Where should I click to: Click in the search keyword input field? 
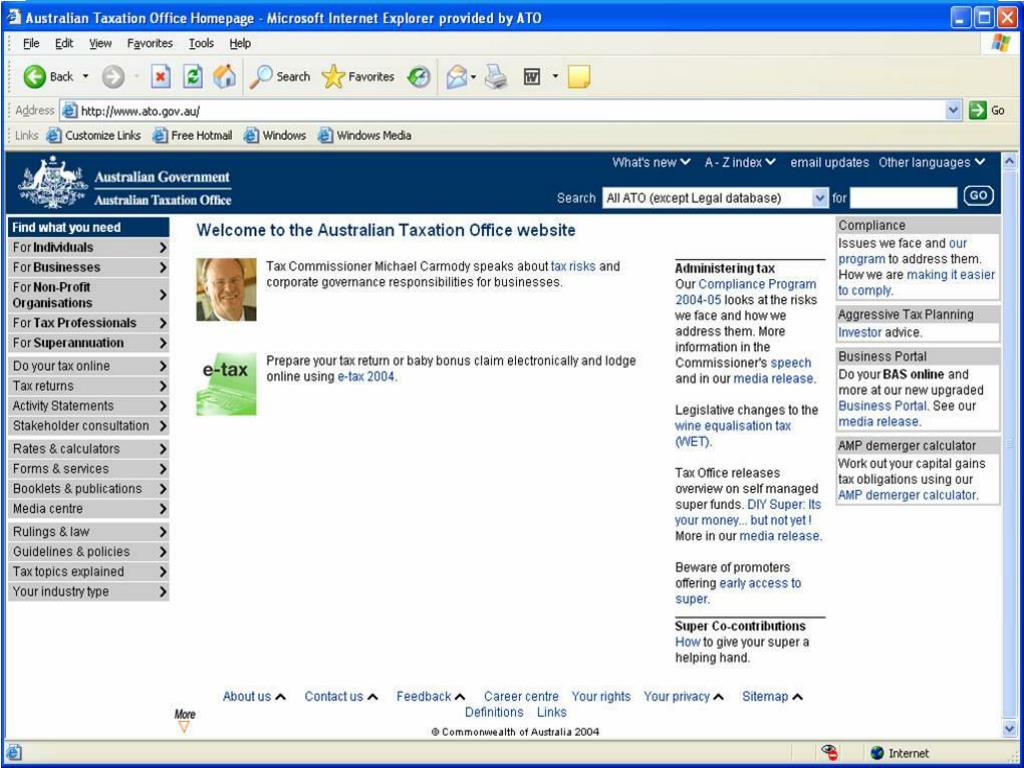pyautogui.click(x=903, y=197)
